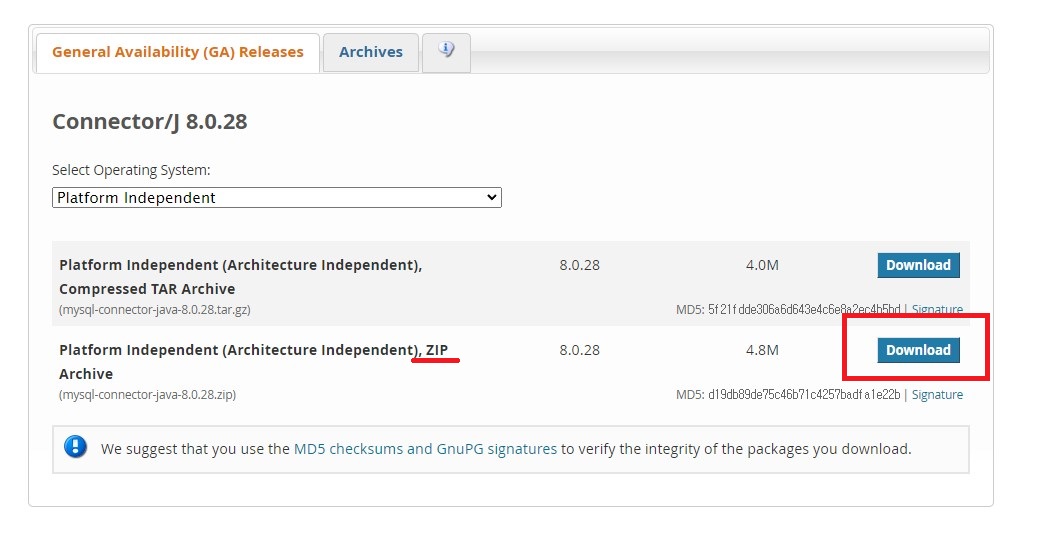
Task: Open the Signature link for the zip file
Action: pyautogui.click(x=937, y=394)
